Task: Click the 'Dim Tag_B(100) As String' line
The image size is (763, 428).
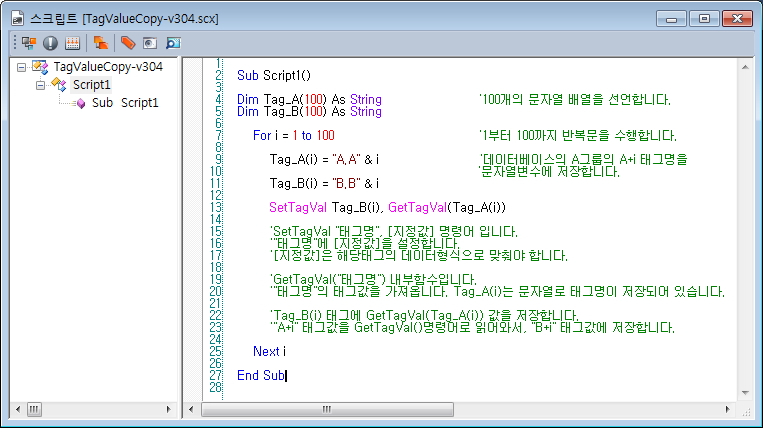Action: click(x=309, y=111)
